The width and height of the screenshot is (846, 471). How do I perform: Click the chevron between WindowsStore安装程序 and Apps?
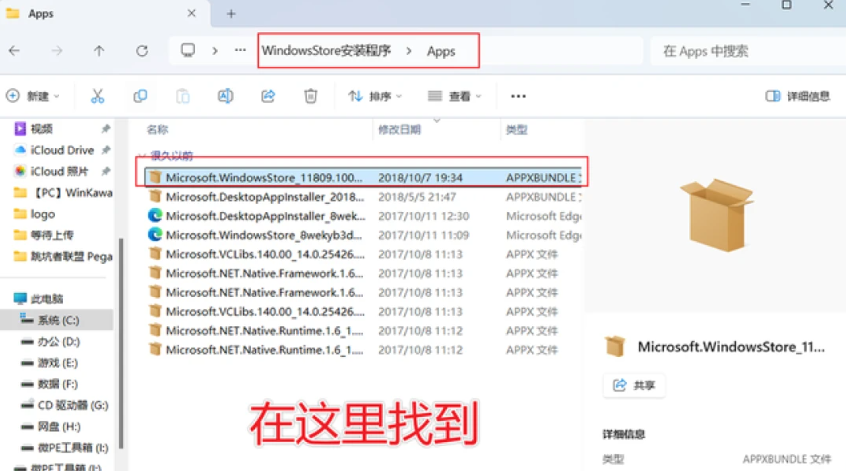point(409,51)
